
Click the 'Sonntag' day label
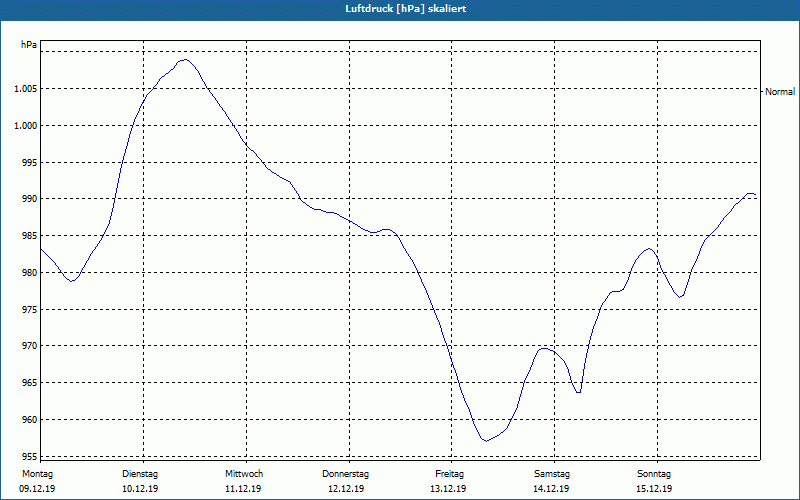coord(654,474)
